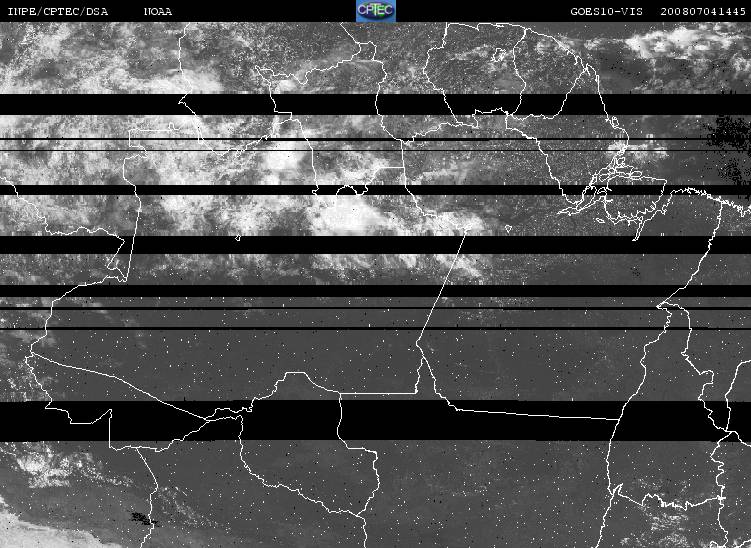Click the 200807041445 timestamp
The image size is (751, 548).
click(x=703, y=11)
